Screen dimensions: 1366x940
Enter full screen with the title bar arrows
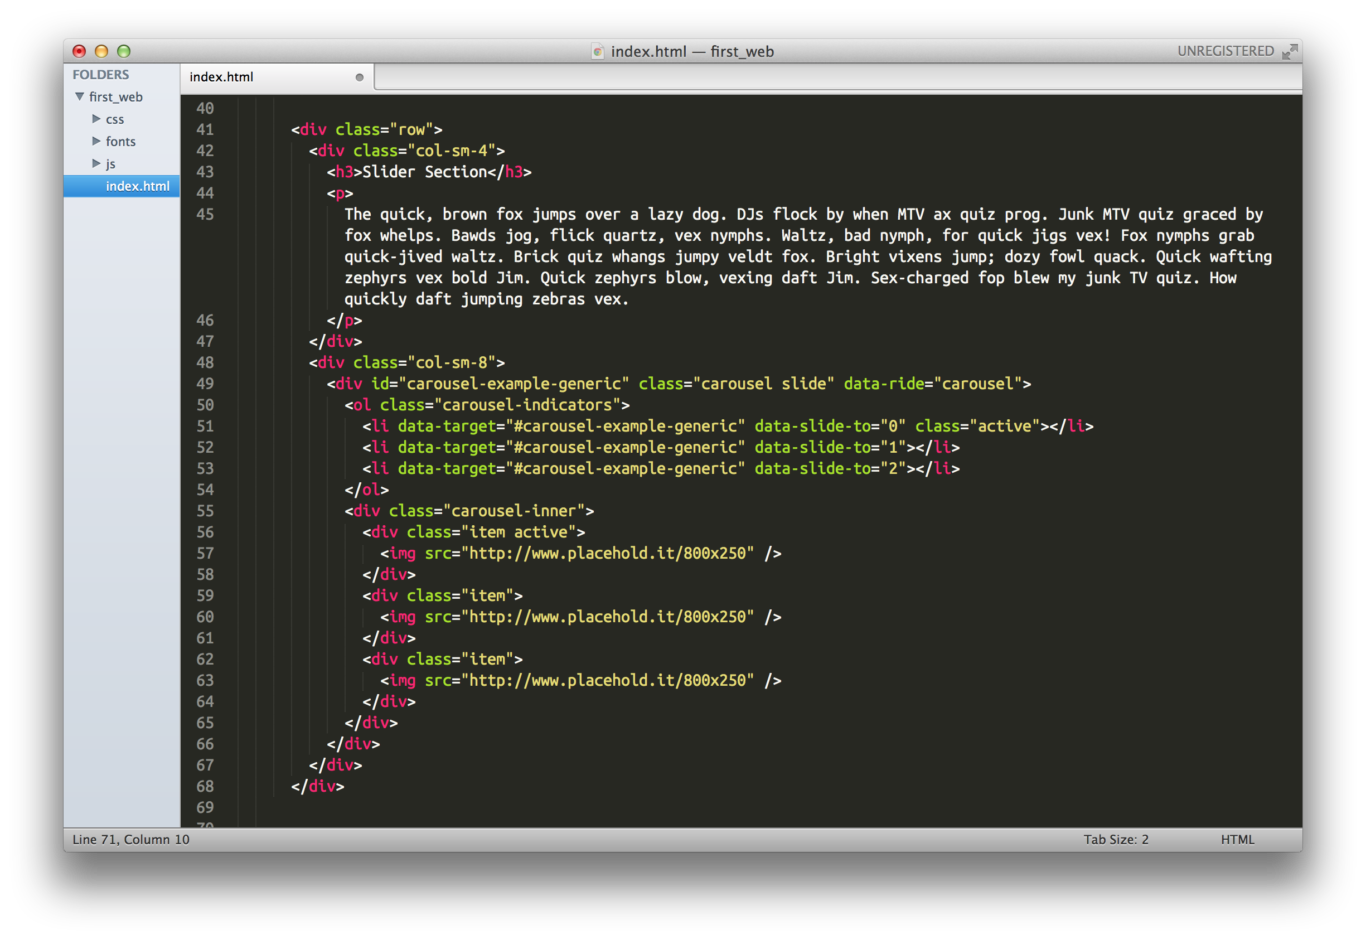tap(1290, 51)
